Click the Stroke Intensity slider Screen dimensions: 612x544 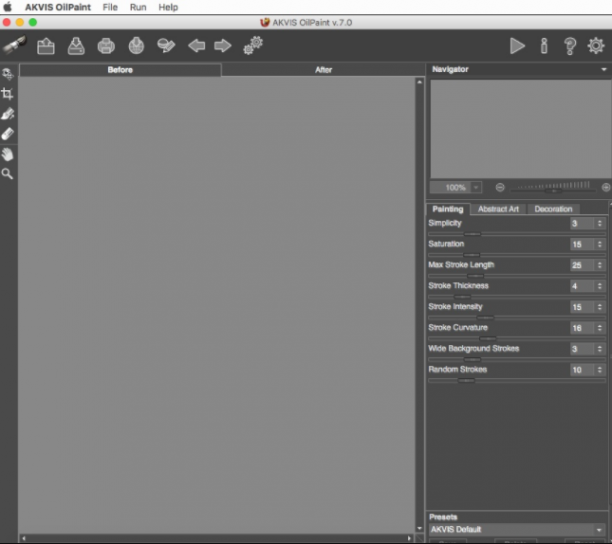point(517,318)
